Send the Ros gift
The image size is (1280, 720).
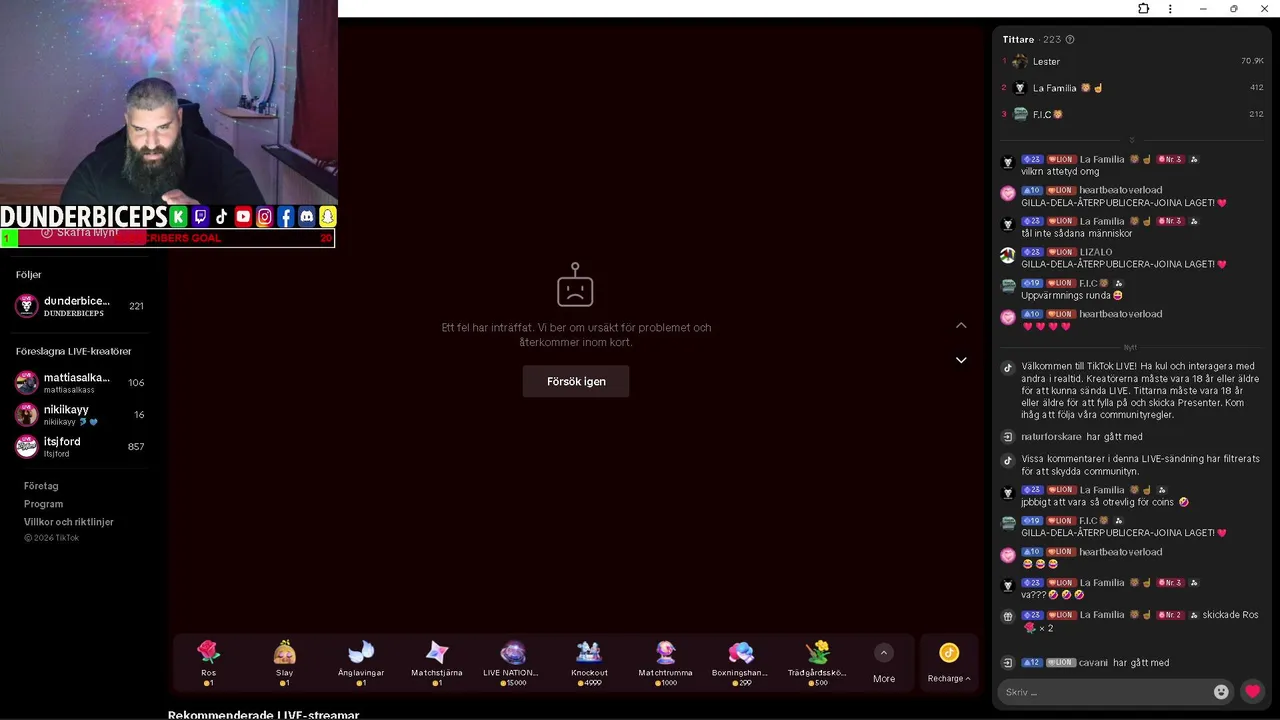pyautogui.click(x=208, y=662)
